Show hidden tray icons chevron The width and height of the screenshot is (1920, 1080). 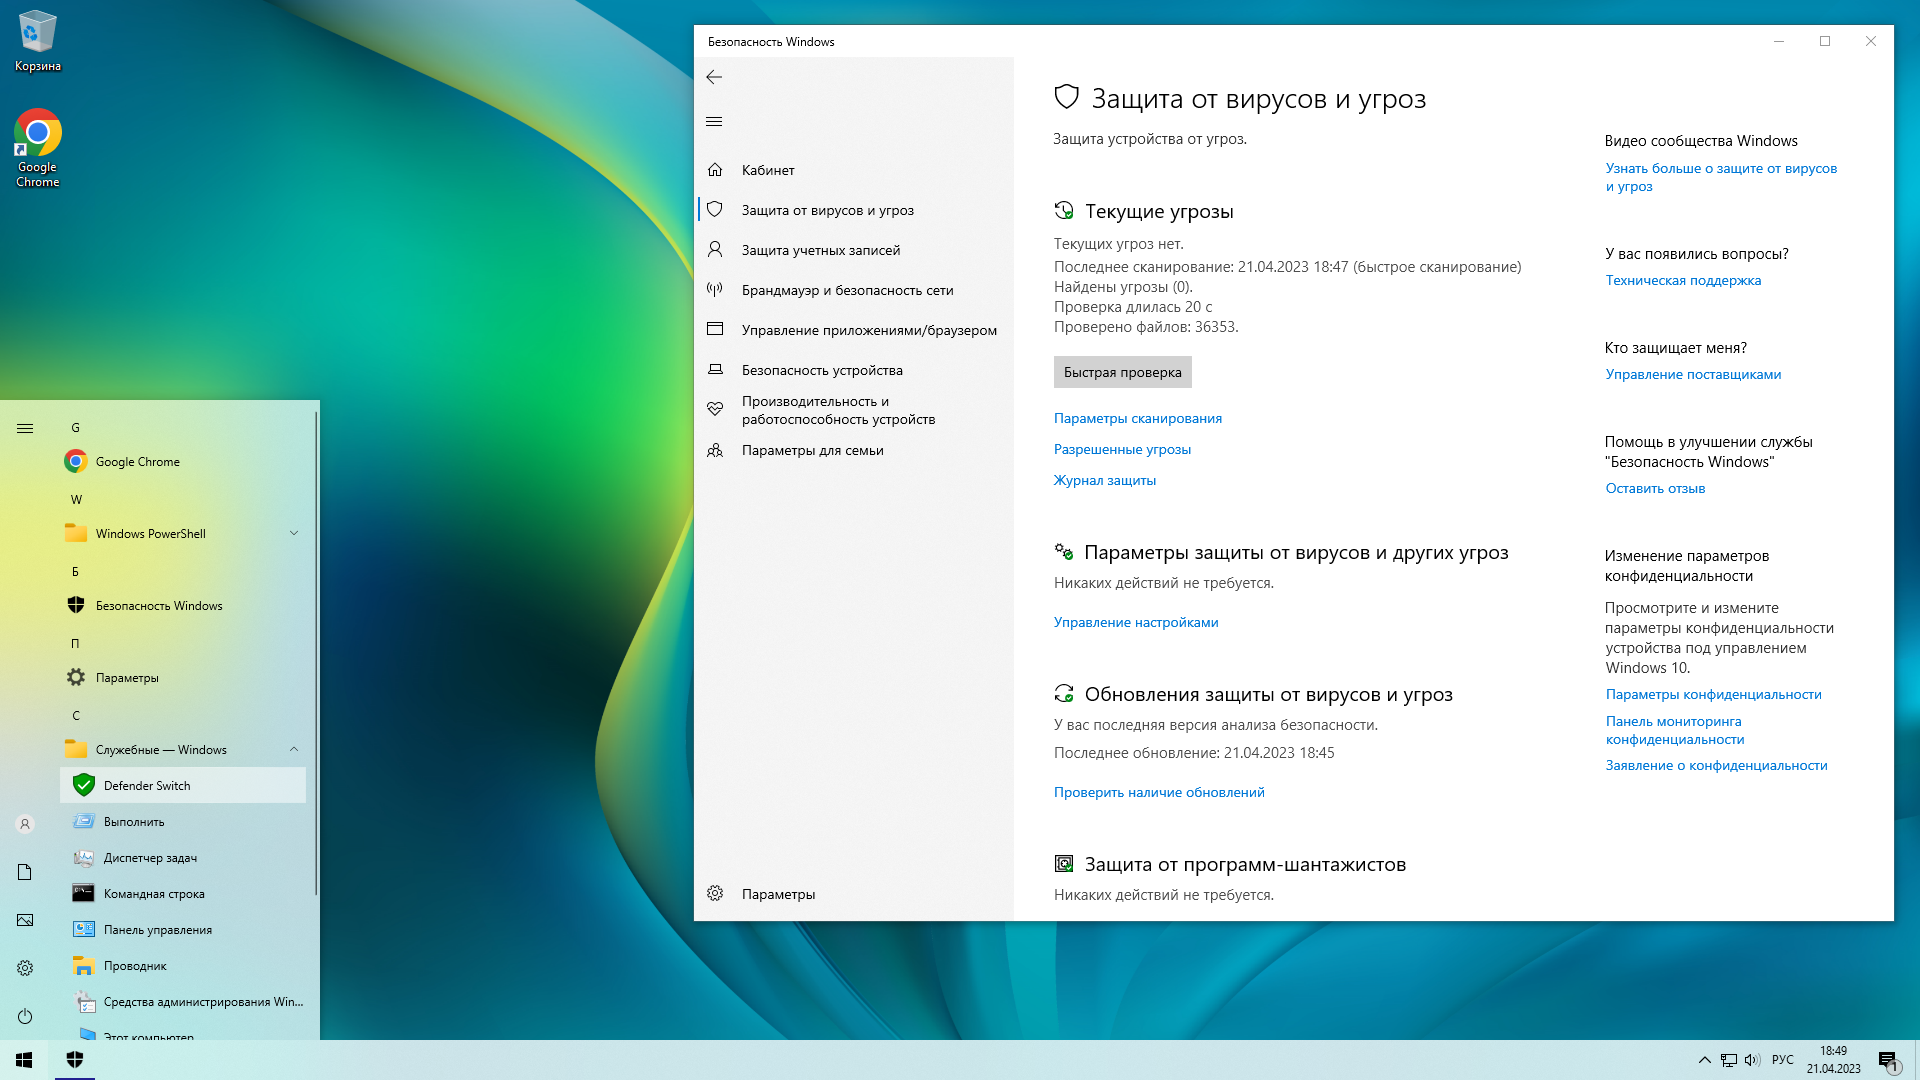[1704, 1060]
